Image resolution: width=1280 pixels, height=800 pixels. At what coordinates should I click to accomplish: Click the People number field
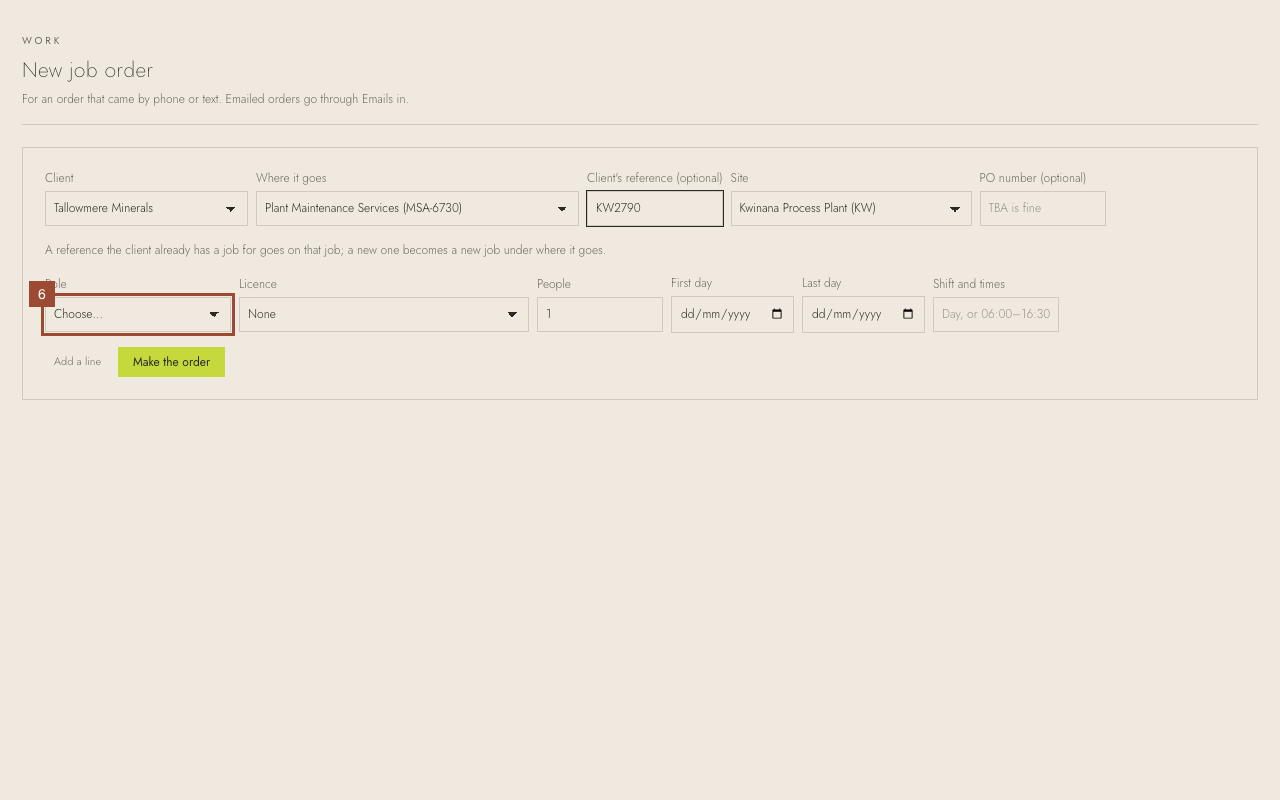click(600, 314)
